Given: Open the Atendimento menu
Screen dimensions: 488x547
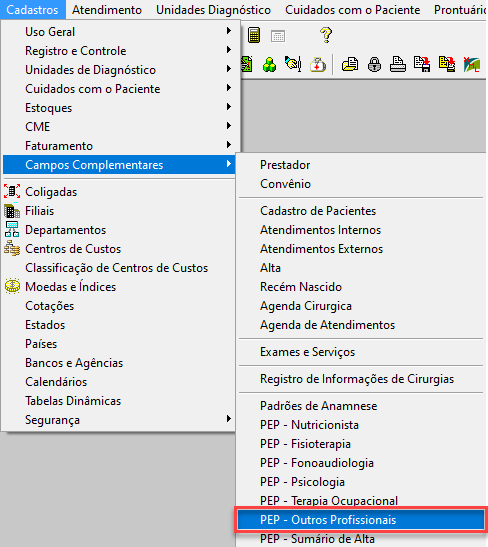Looking at the screenshot, I should [x=107, y=10].
